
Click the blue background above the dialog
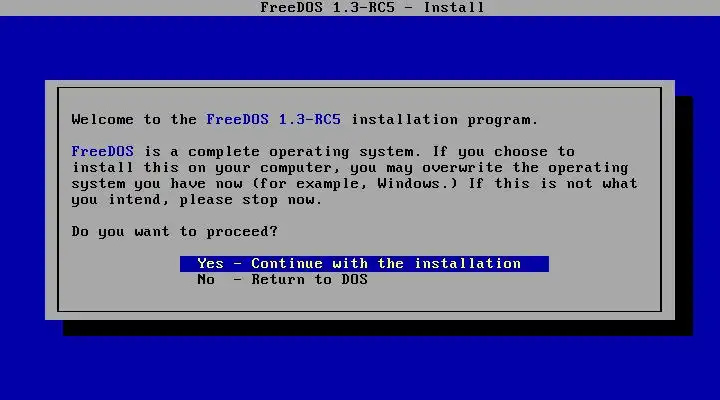[x=360, y=48]
